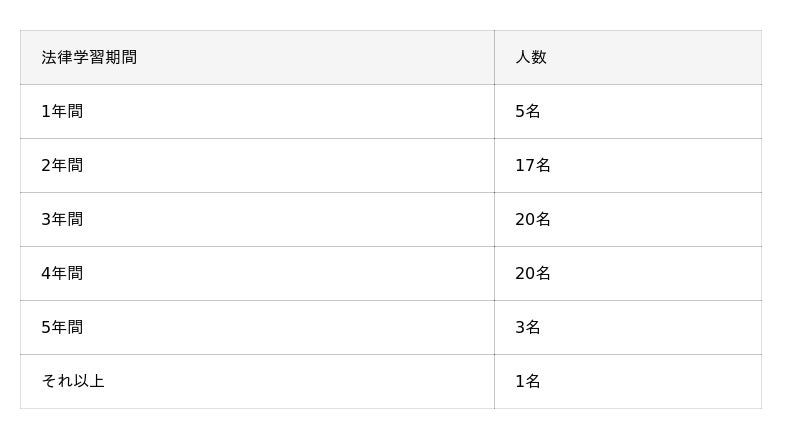Select the 20名 cell in the 3年間 row
This screenshot has width=800, height=439.
click(533, 219)
